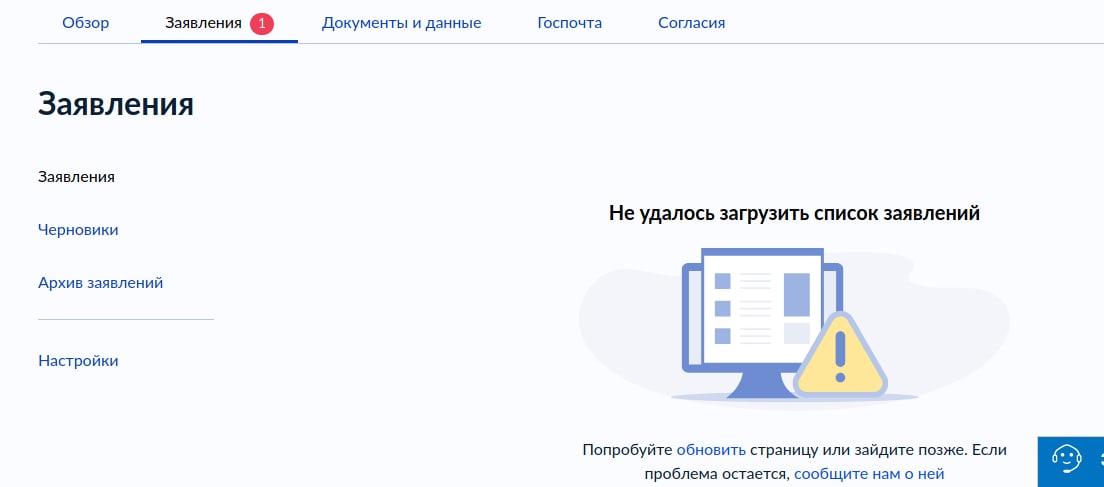Switch to the Обзор tab

click(x=86, y=23)
